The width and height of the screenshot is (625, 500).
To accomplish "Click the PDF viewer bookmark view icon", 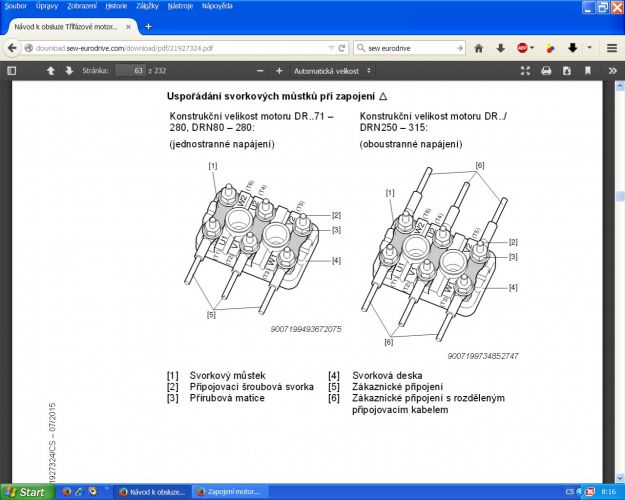I will pos(588,71).
